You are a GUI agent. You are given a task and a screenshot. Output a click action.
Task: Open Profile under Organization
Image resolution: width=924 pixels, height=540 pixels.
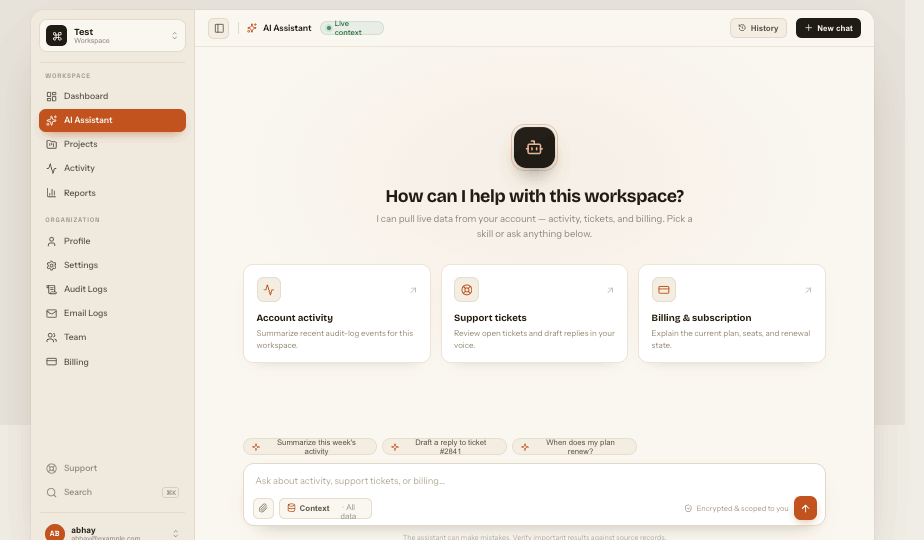pos(112,241)
